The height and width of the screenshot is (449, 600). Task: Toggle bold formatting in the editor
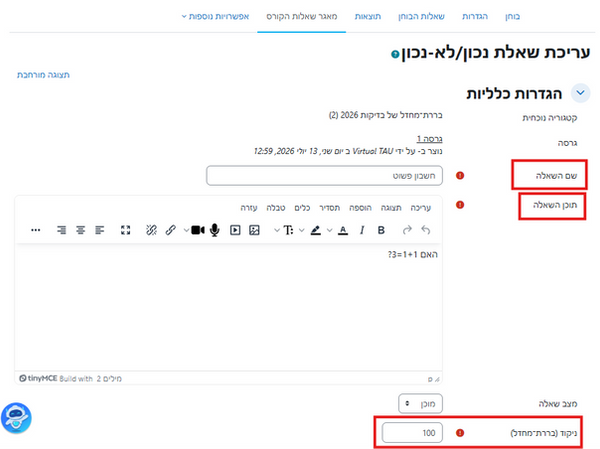coord(381,230)
